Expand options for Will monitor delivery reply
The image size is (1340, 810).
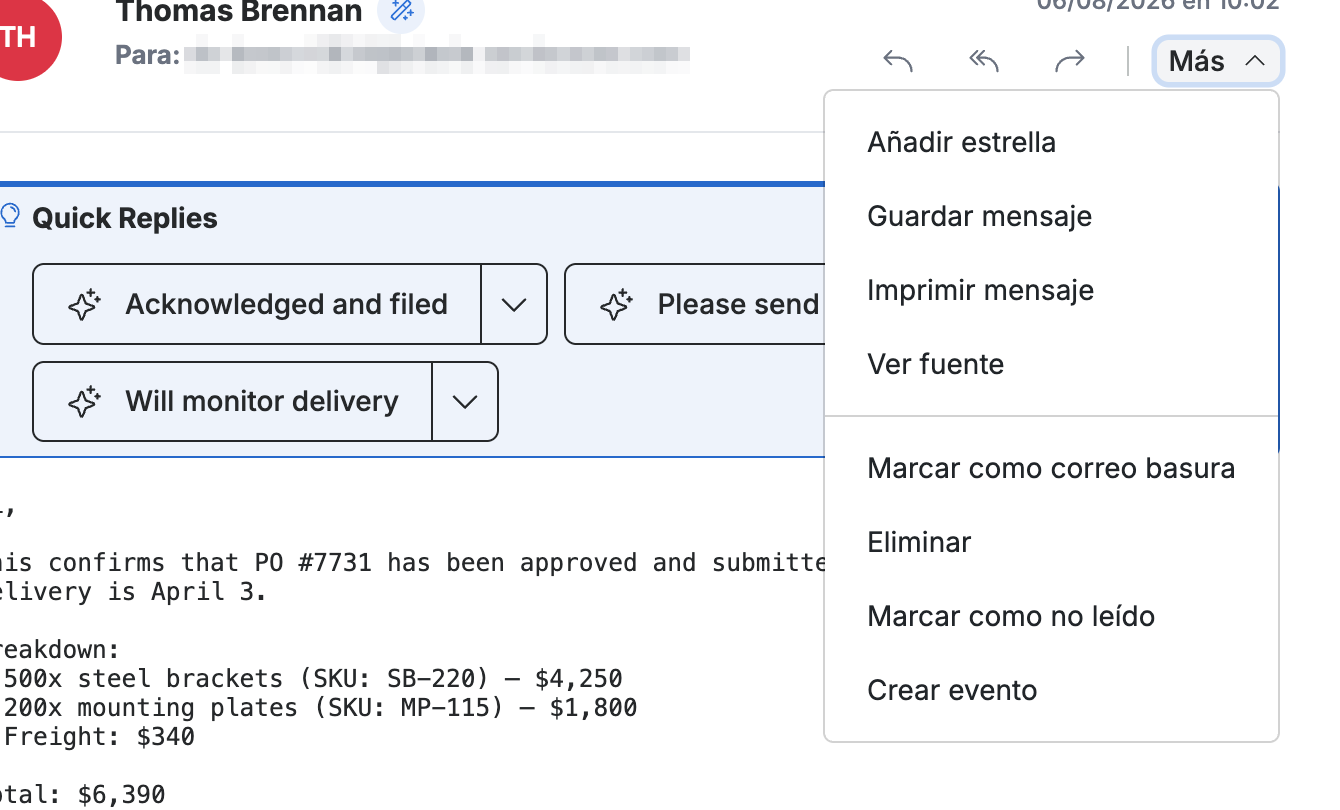coord(465,402)
